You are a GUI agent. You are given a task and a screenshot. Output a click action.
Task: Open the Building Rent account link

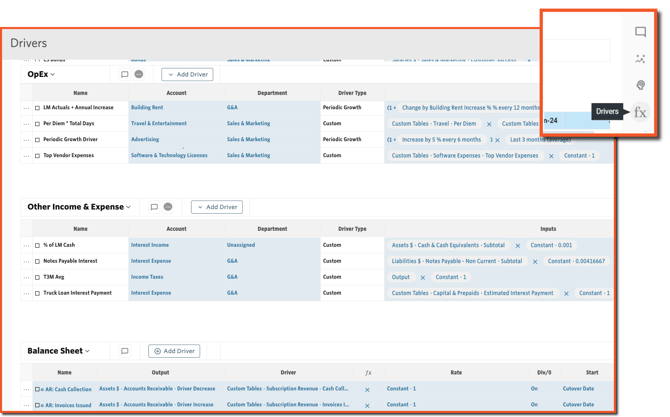point(147,108)
